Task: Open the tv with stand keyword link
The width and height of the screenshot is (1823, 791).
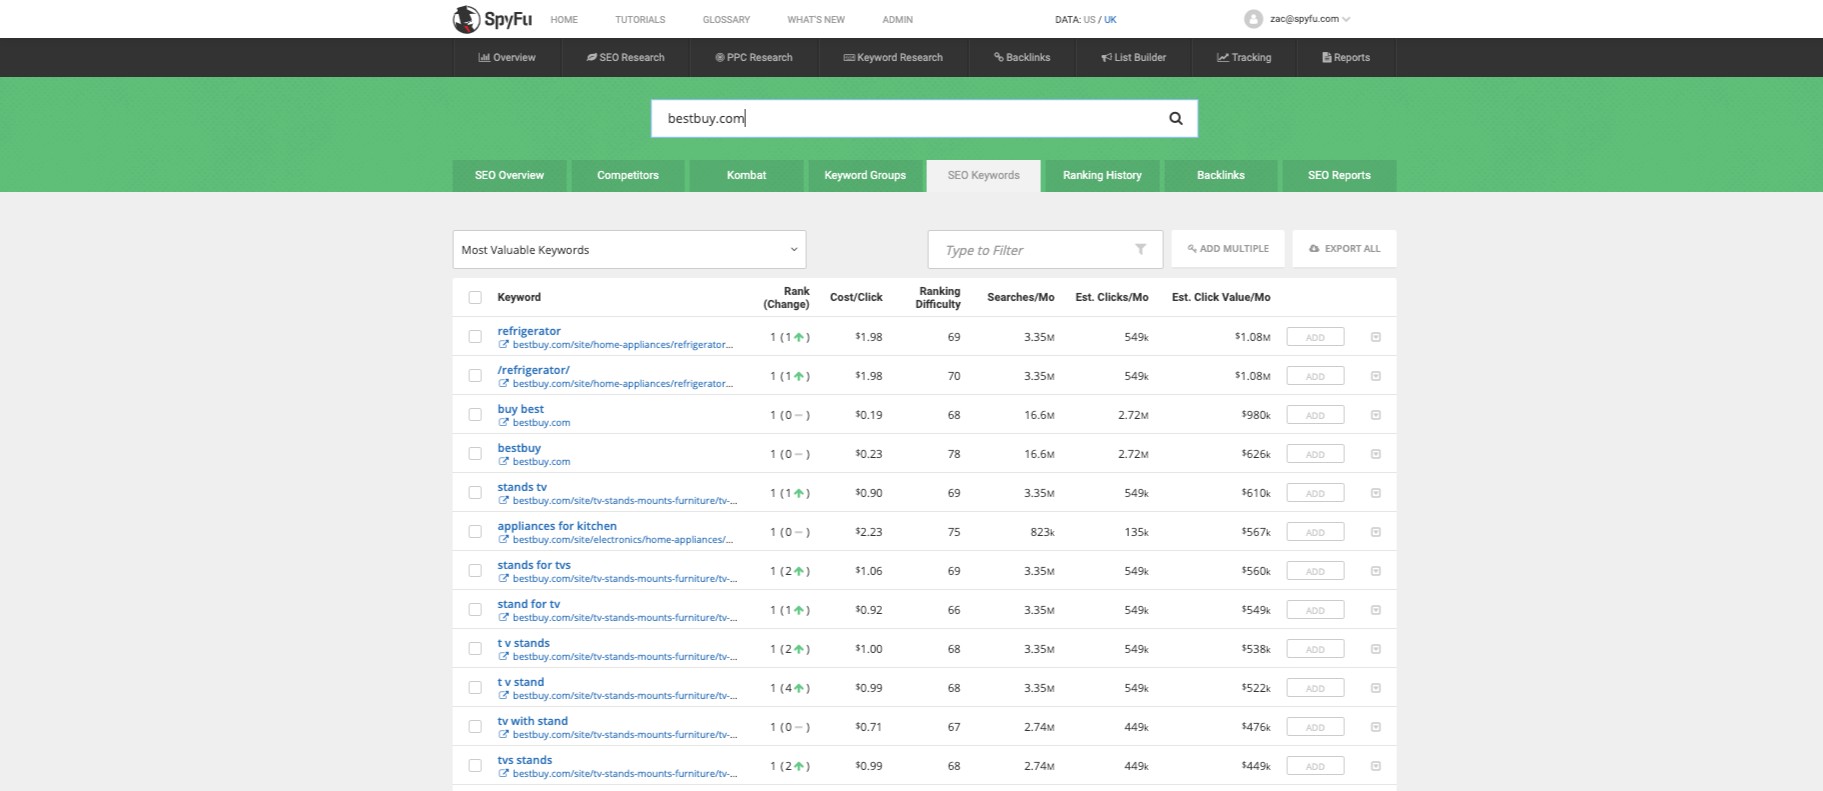Action: [532, 721]
